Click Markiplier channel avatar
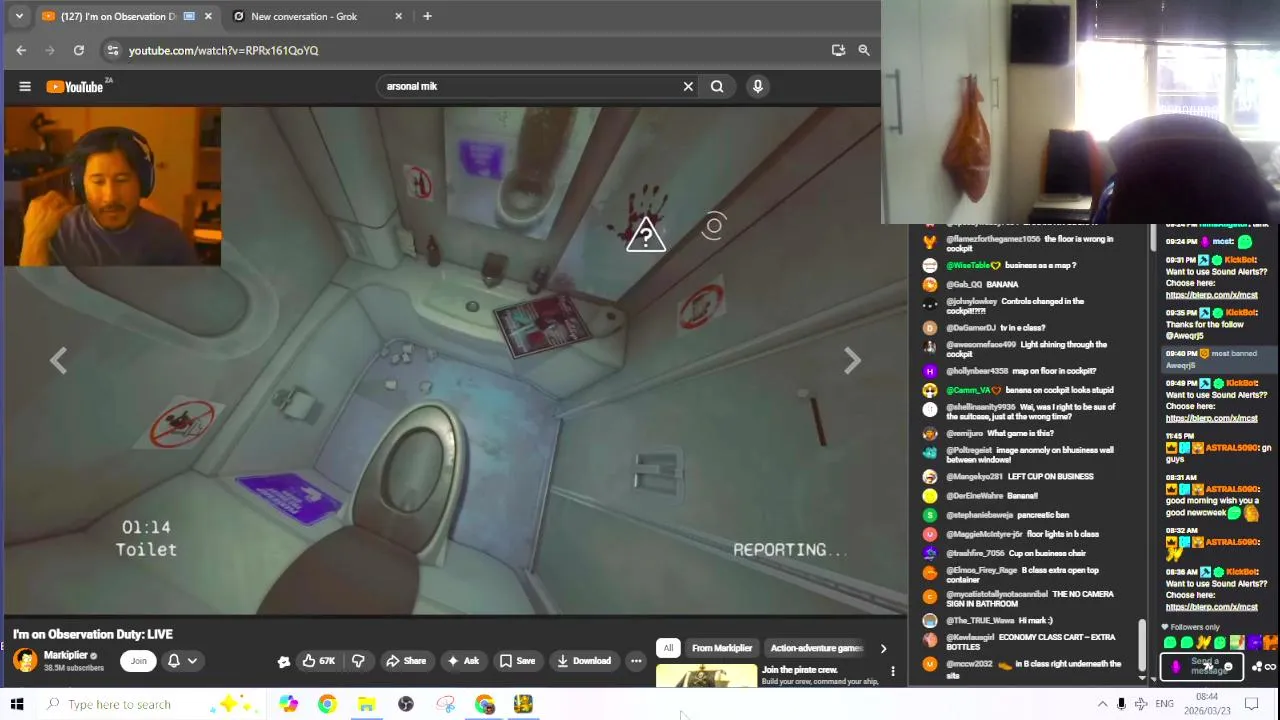The width and height of the screenshot is (1280, 720). (x=25, y=660)
